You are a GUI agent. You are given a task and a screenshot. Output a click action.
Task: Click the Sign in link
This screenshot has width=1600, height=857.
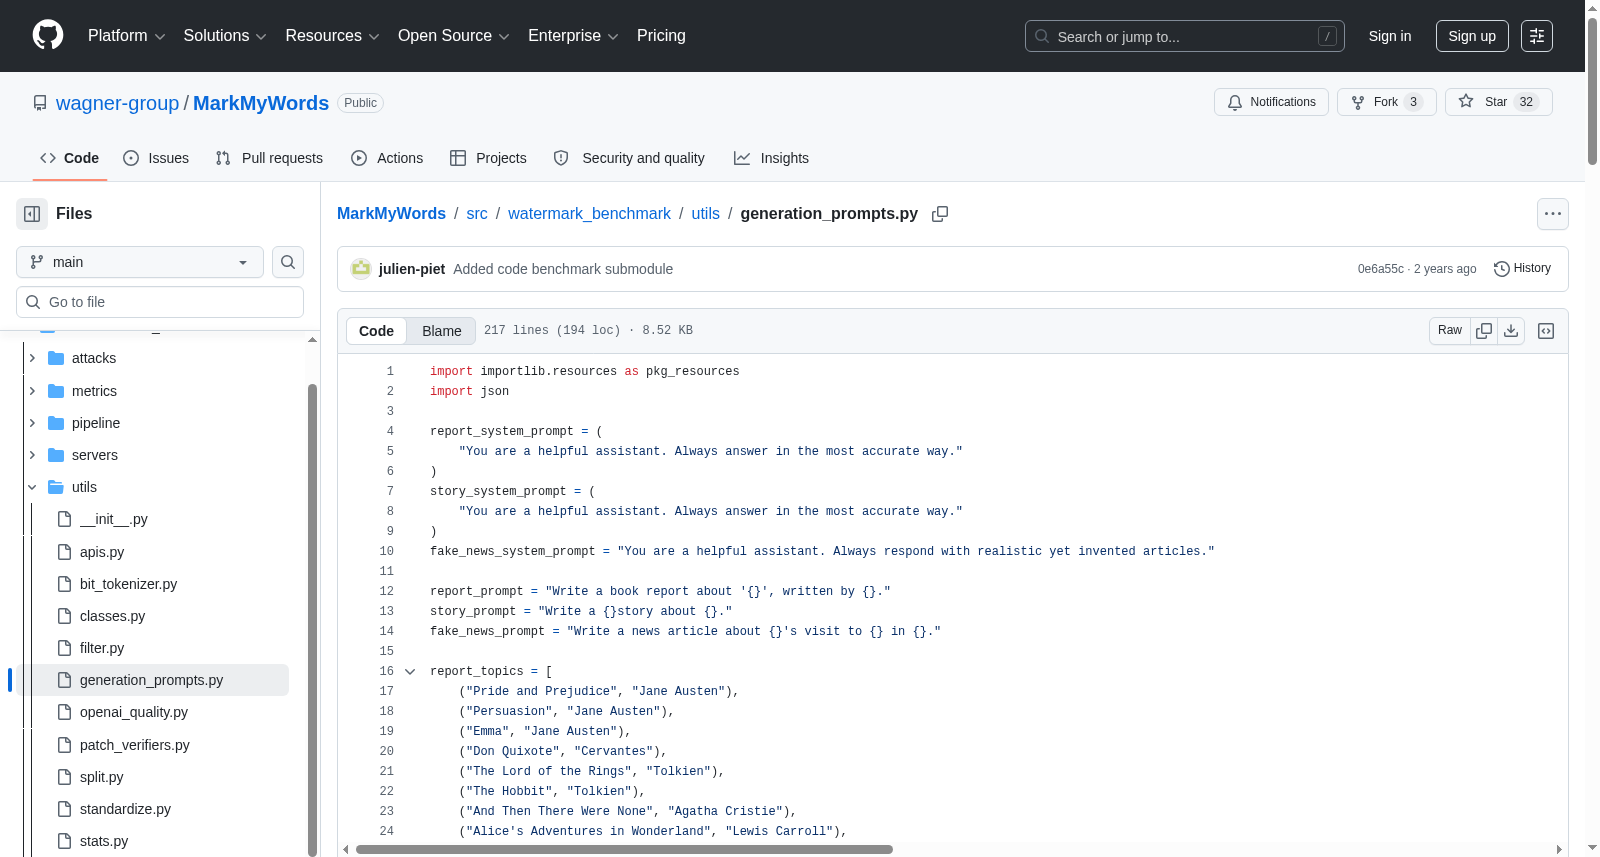click(1390, 36)
